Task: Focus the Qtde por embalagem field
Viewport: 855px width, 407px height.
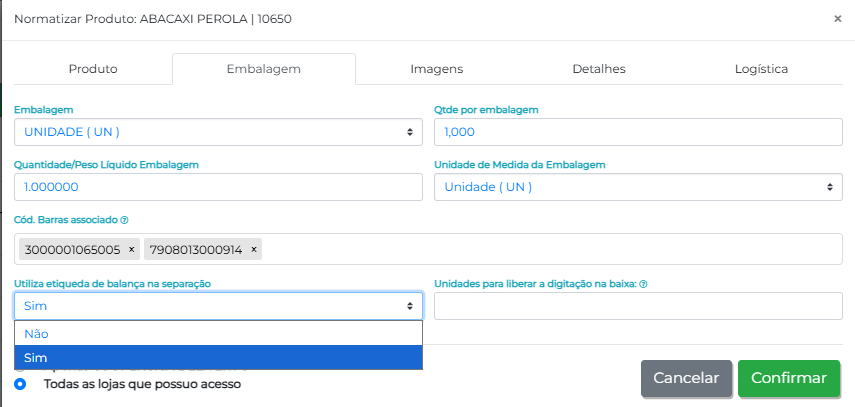Action: point(638,132)
